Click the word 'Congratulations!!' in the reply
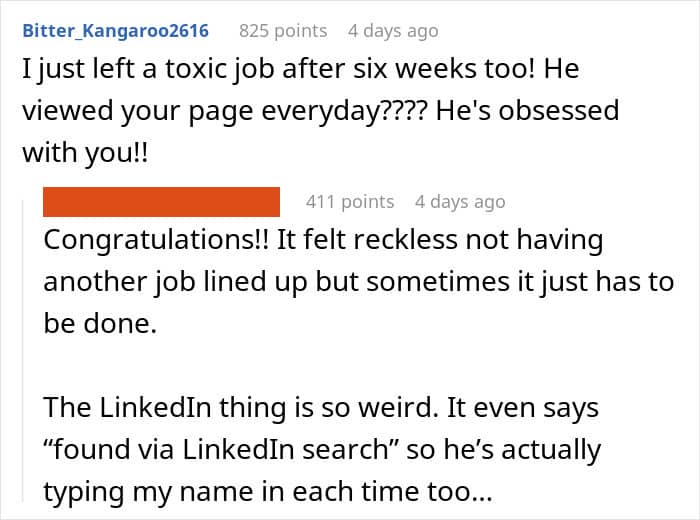 click(156, 241)
